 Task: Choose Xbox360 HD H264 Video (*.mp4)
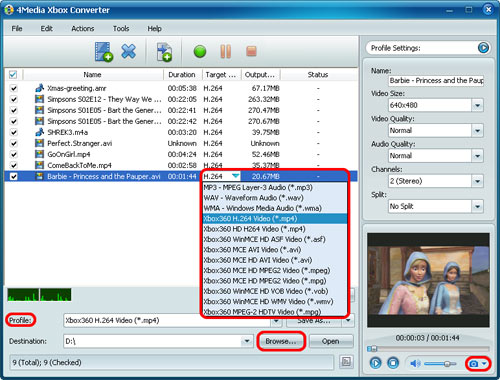click(275, 229)
